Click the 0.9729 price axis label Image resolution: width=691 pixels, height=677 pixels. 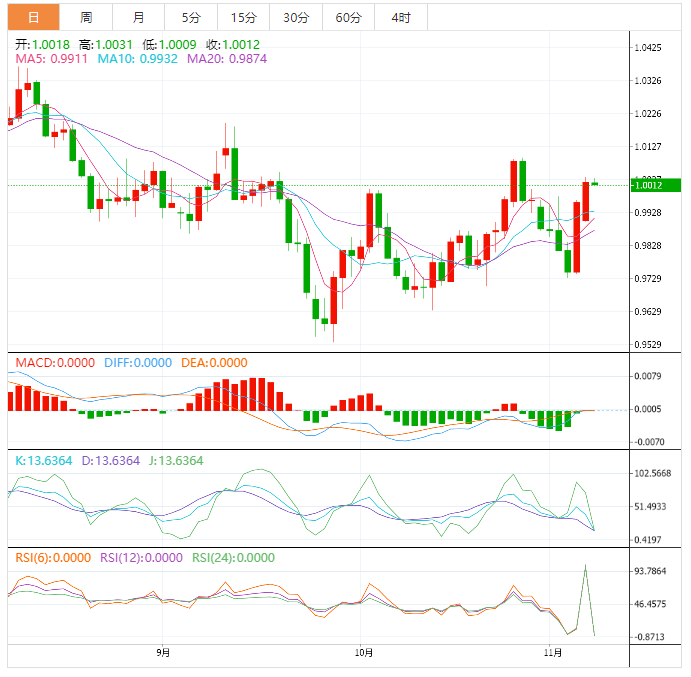[x=648, y=279]
